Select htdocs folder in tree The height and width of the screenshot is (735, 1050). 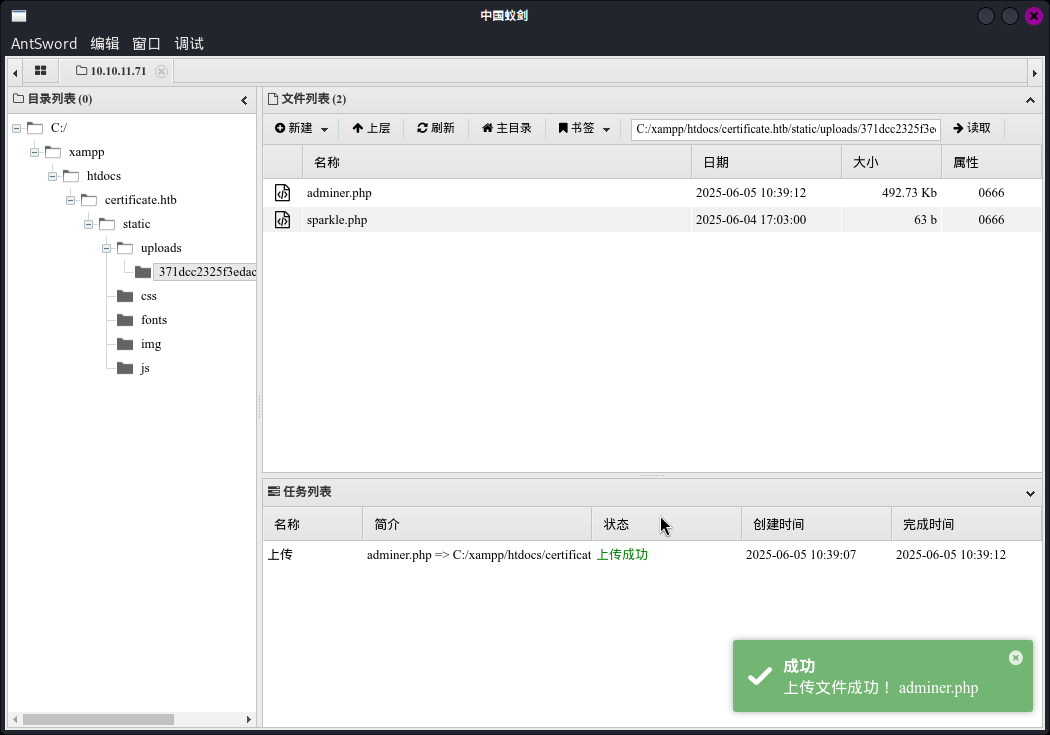(x=104, y=176)
